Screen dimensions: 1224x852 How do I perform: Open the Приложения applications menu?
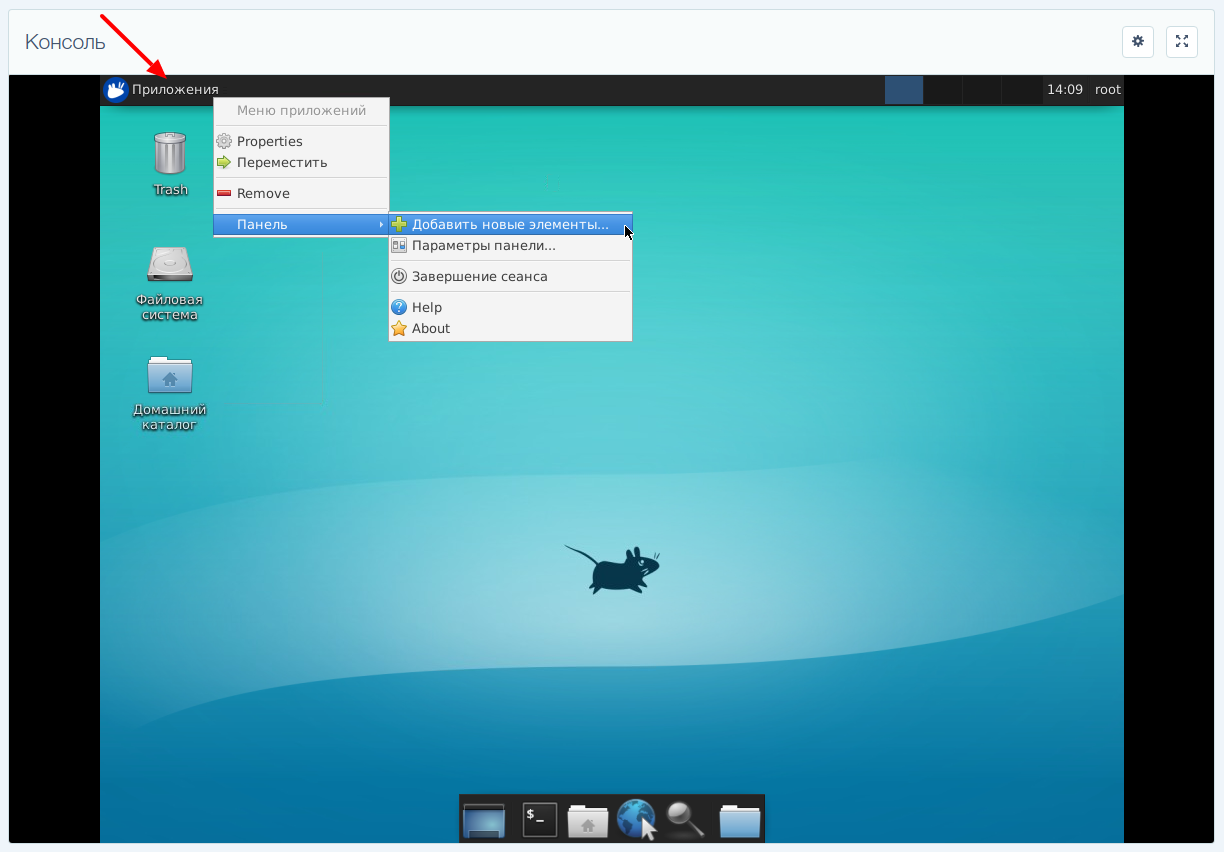tap(161, 90)
